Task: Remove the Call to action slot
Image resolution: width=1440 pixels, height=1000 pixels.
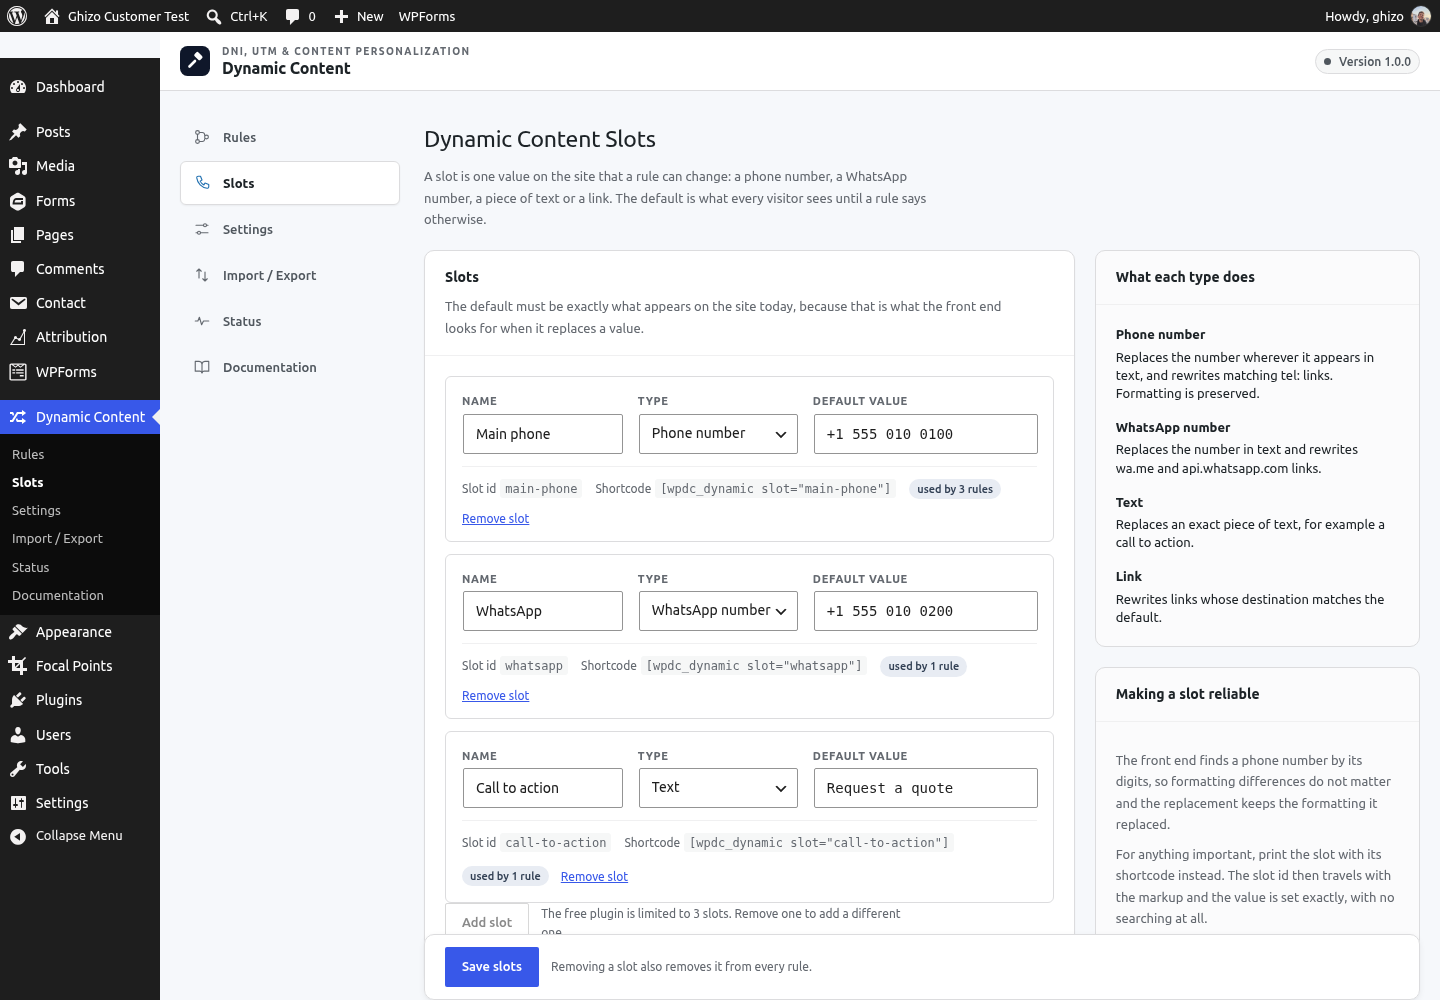Action: tap(594, 877)
